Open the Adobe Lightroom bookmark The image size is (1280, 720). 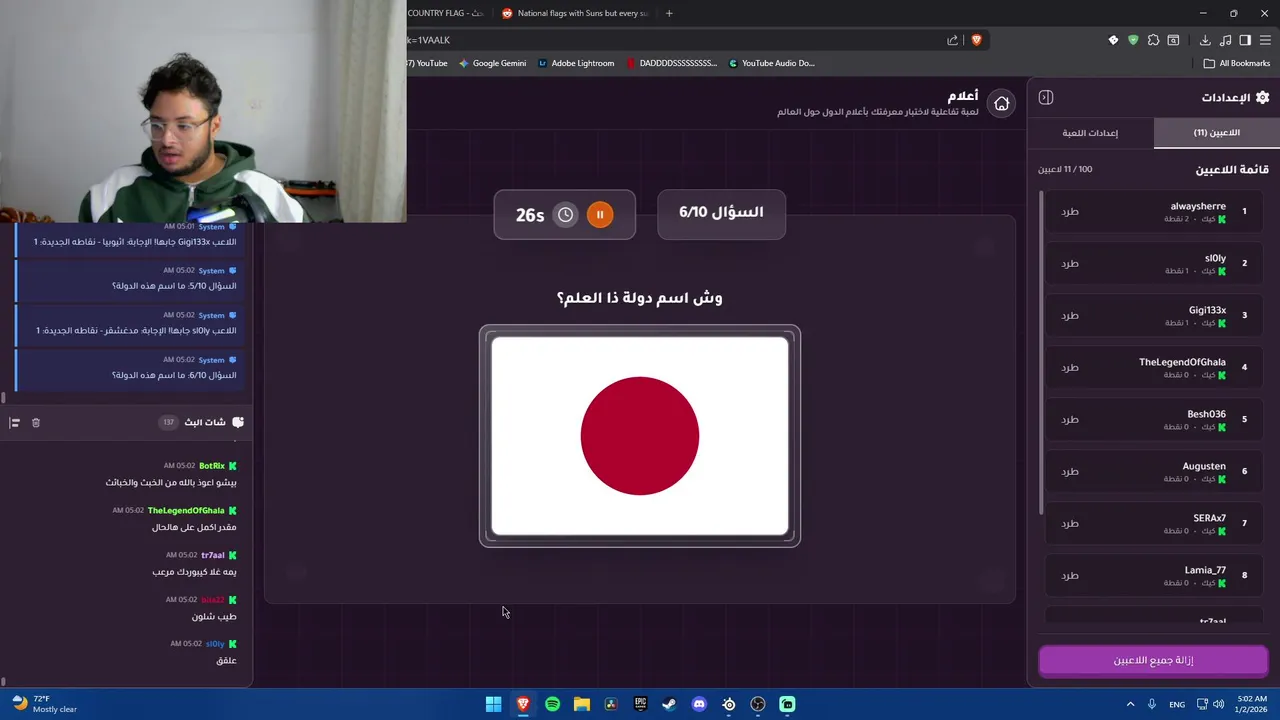pyautogui.click(x=576, y=63)
